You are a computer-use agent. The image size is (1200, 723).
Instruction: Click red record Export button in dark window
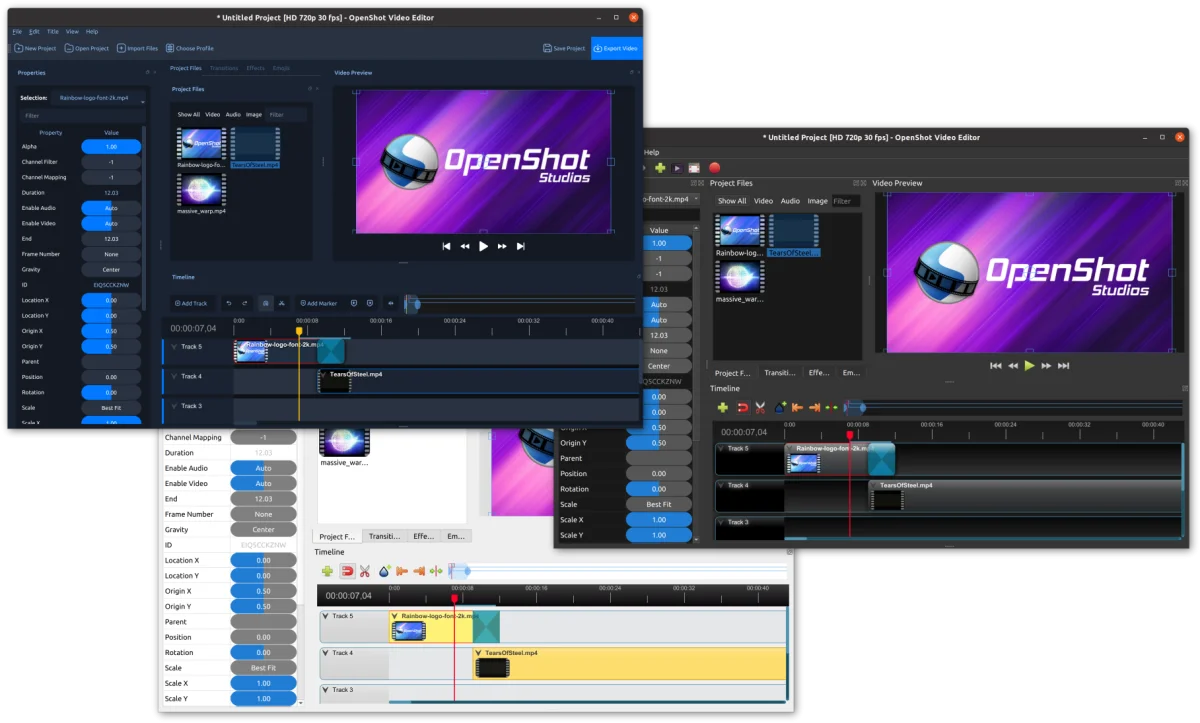714,168
